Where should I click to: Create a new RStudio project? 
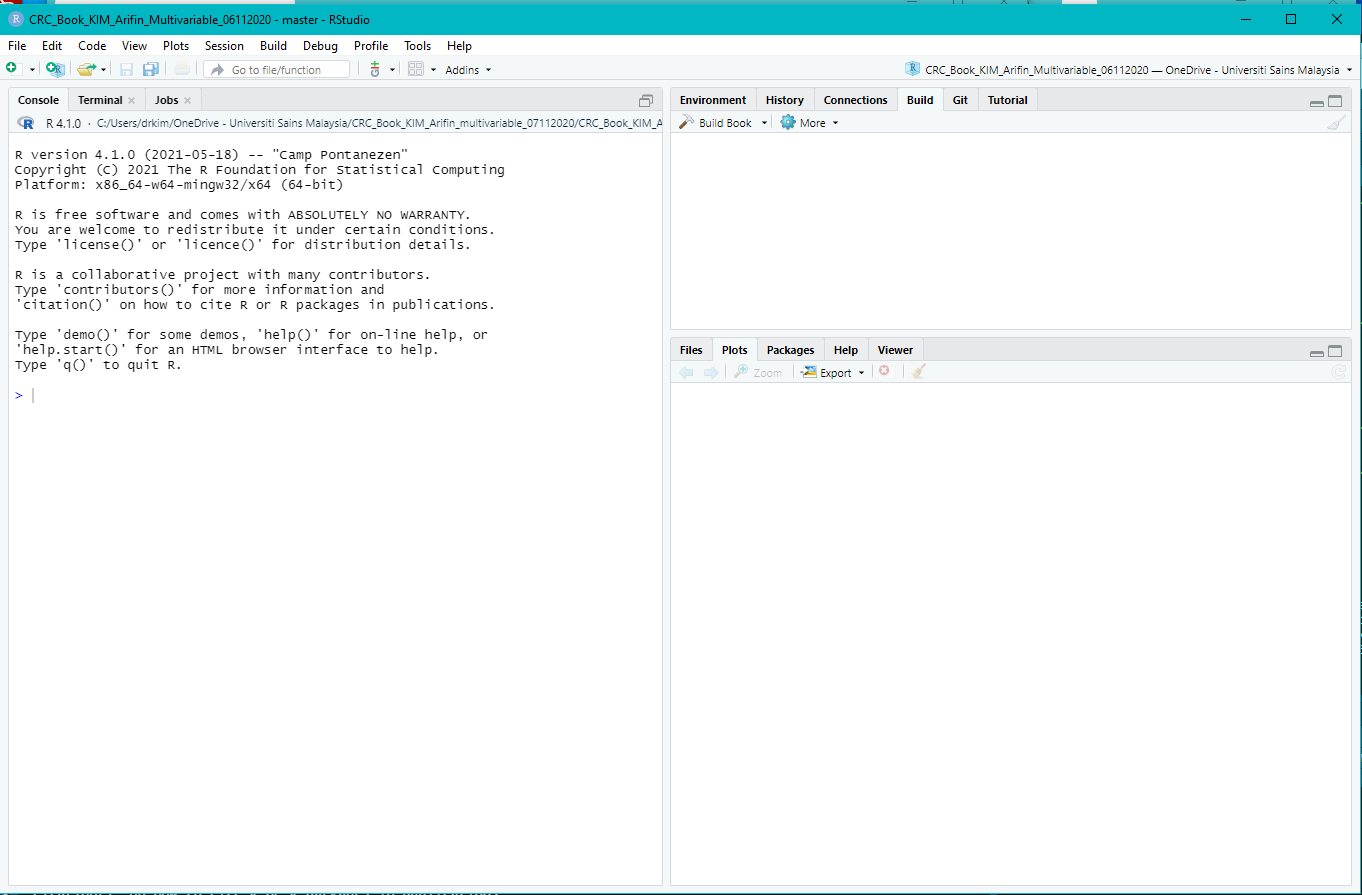click(x=55, y=69)
